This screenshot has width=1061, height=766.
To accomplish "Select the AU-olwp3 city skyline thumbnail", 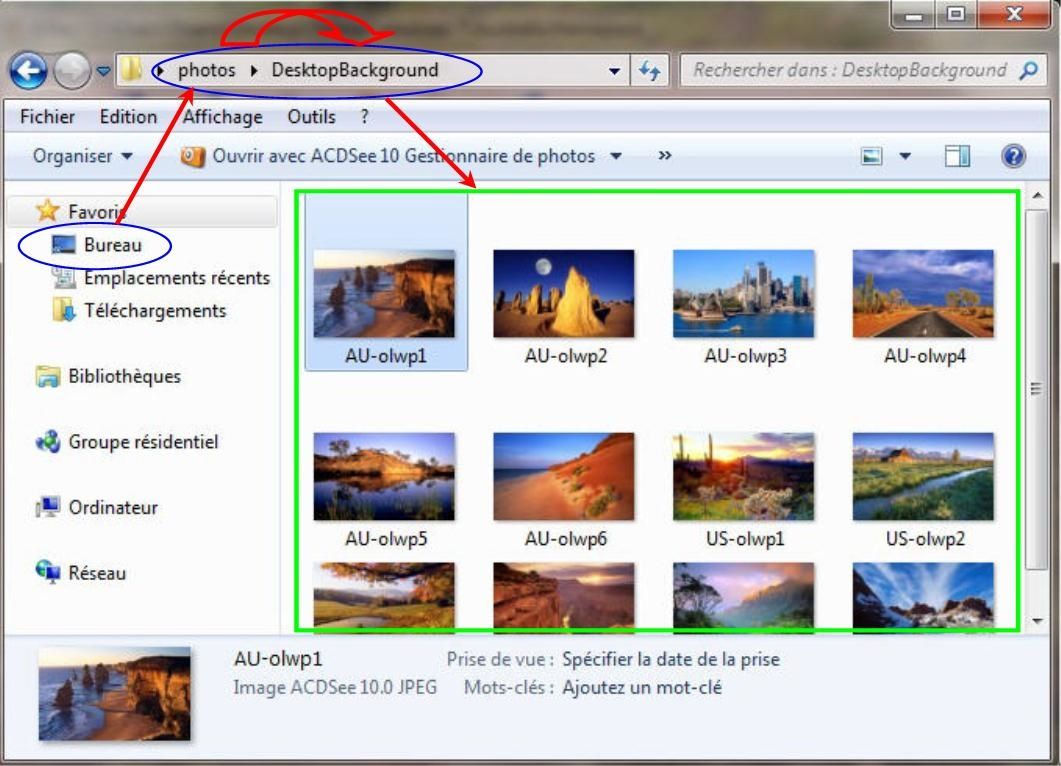I will tap(744, 294).
